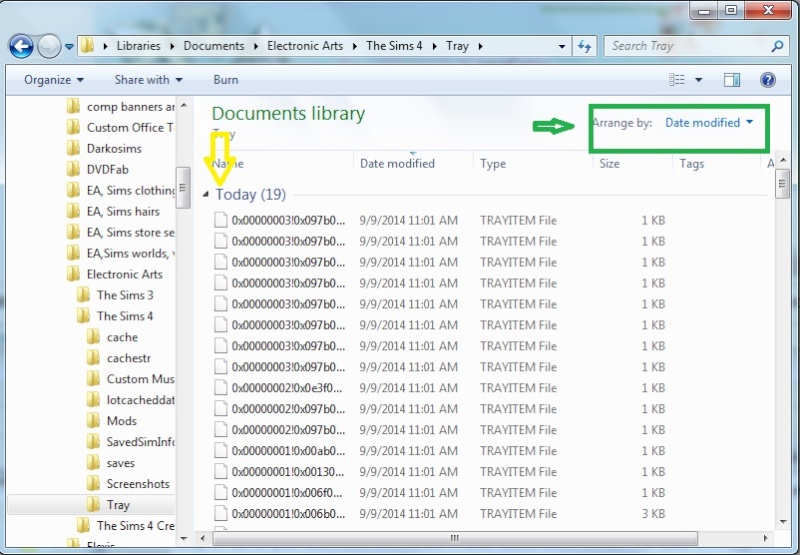Select Electronic Arts folder icon in tree

[x=73, y=274]
